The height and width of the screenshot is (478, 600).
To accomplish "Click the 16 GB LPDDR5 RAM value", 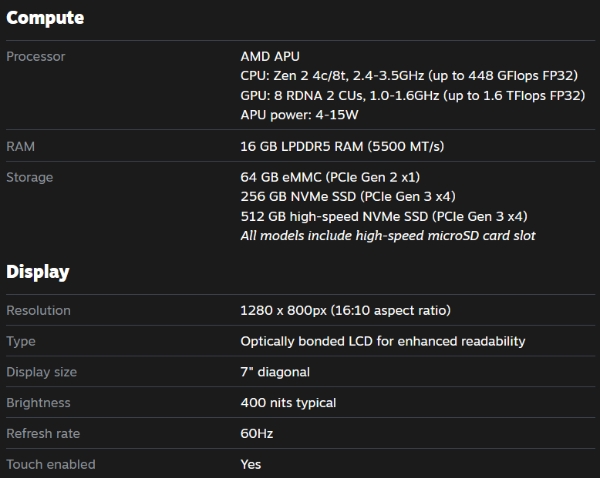I will [x=342, y=147].
